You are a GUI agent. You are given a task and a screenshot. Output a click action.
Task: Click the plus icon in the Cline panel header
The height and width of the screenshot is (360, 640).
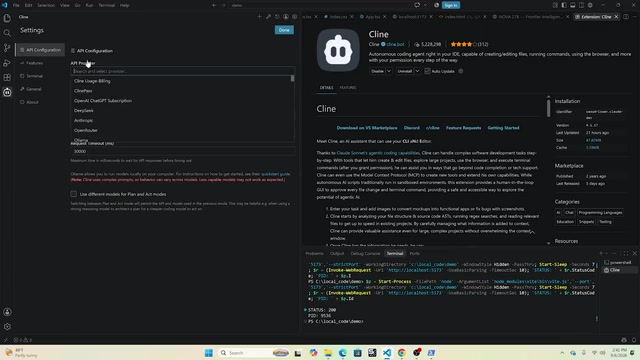259,17
